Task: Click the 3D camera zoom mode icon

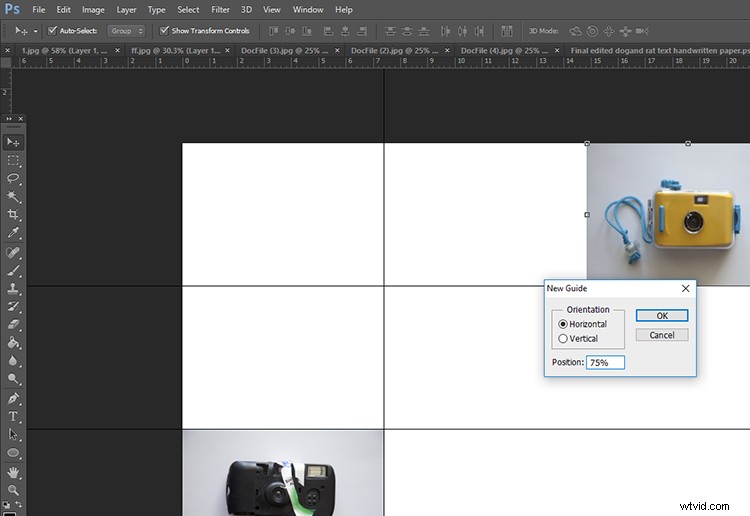Action: tap(642, 31)
